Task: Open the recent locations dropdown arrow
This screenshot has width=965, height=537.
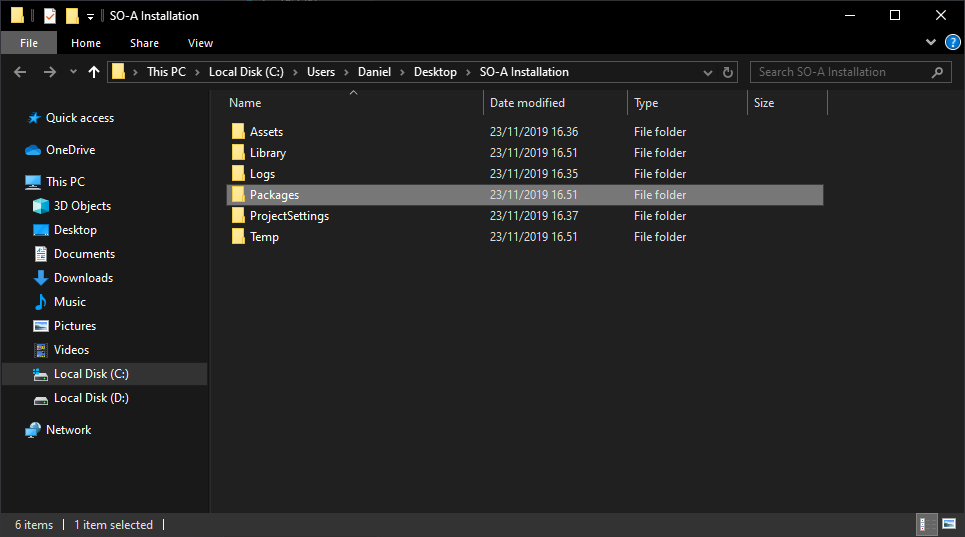Action: tap(73, 72)
